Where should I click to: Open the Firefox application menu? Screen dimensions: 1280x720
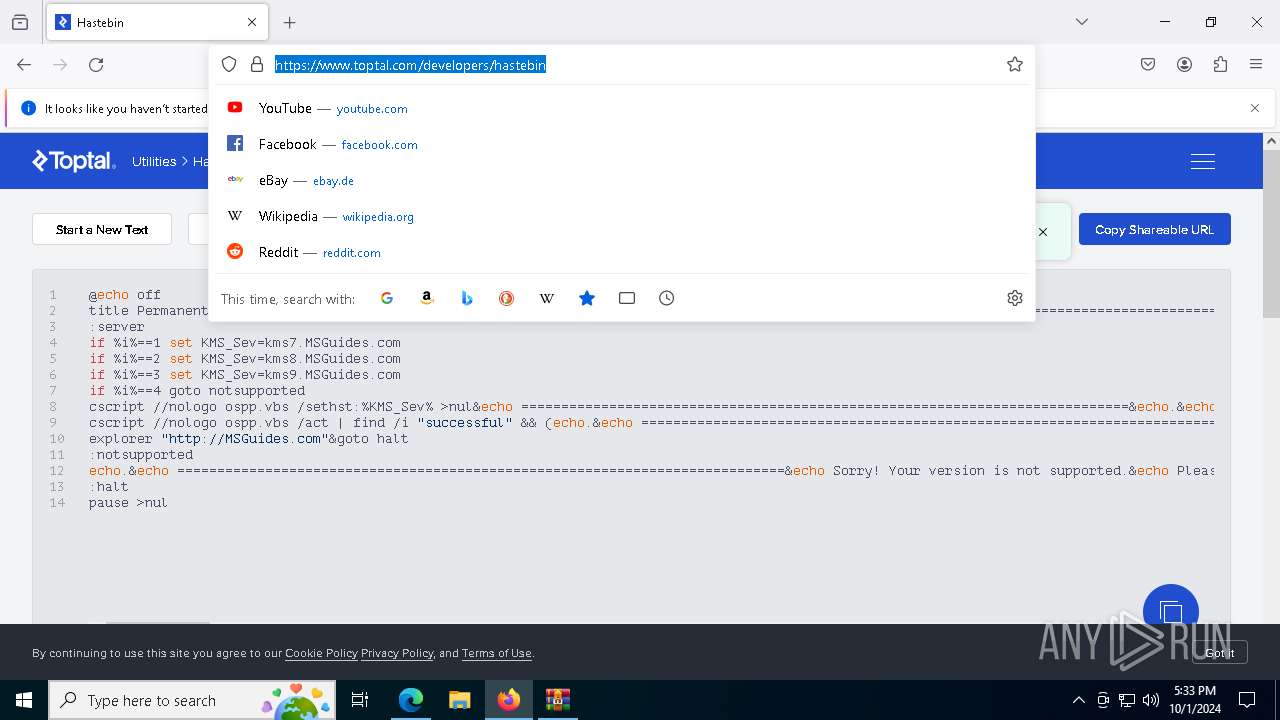point(1256,65)
